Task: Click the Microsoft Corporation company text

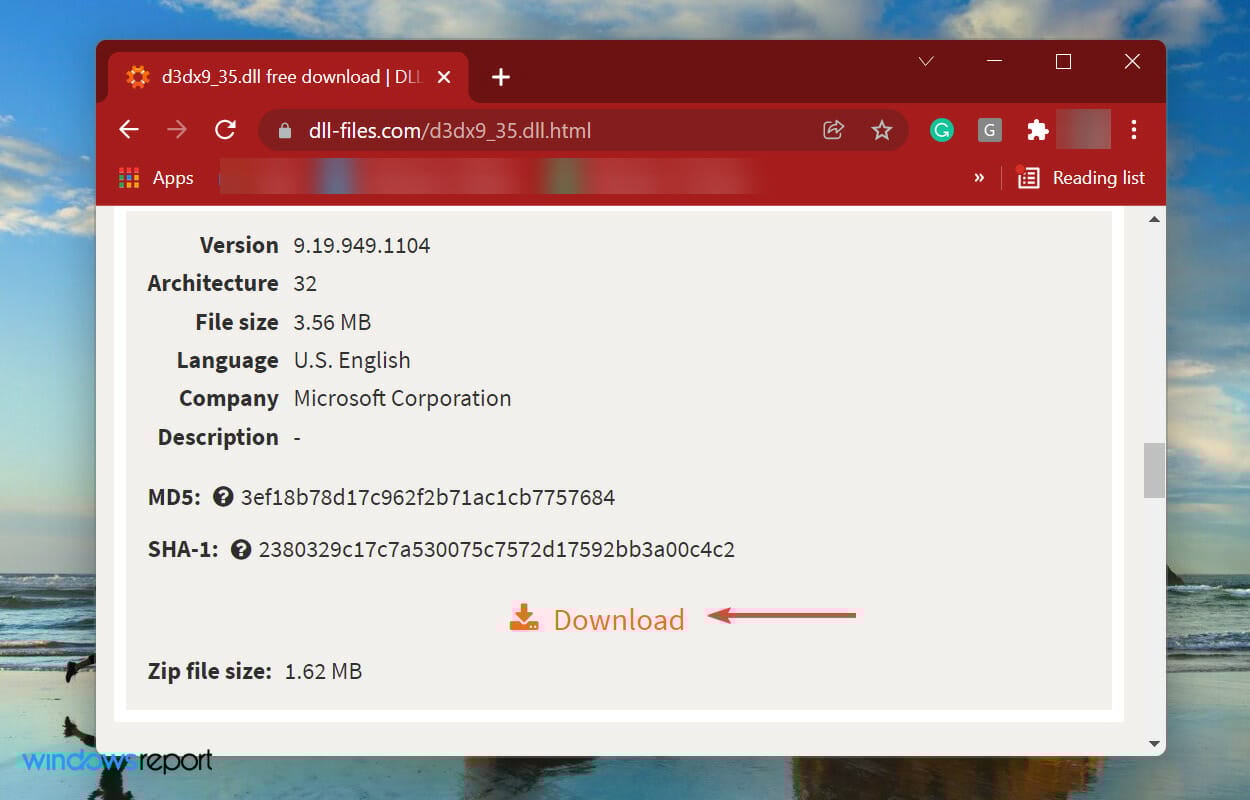Action: [x=402, y=399]
